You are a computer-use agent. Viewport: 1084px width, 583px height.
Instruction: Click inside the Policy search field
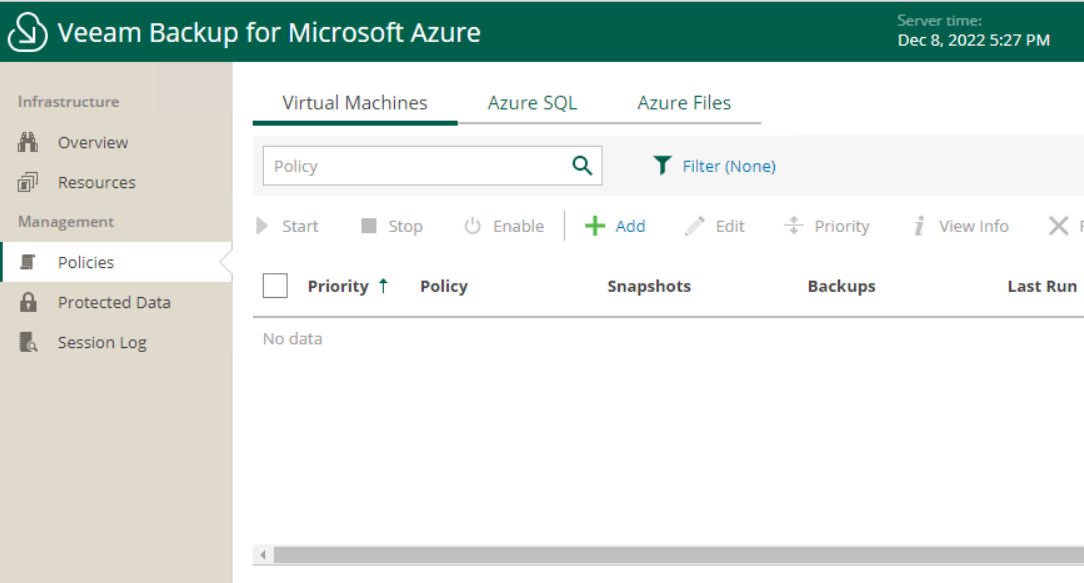click(410, 165)
